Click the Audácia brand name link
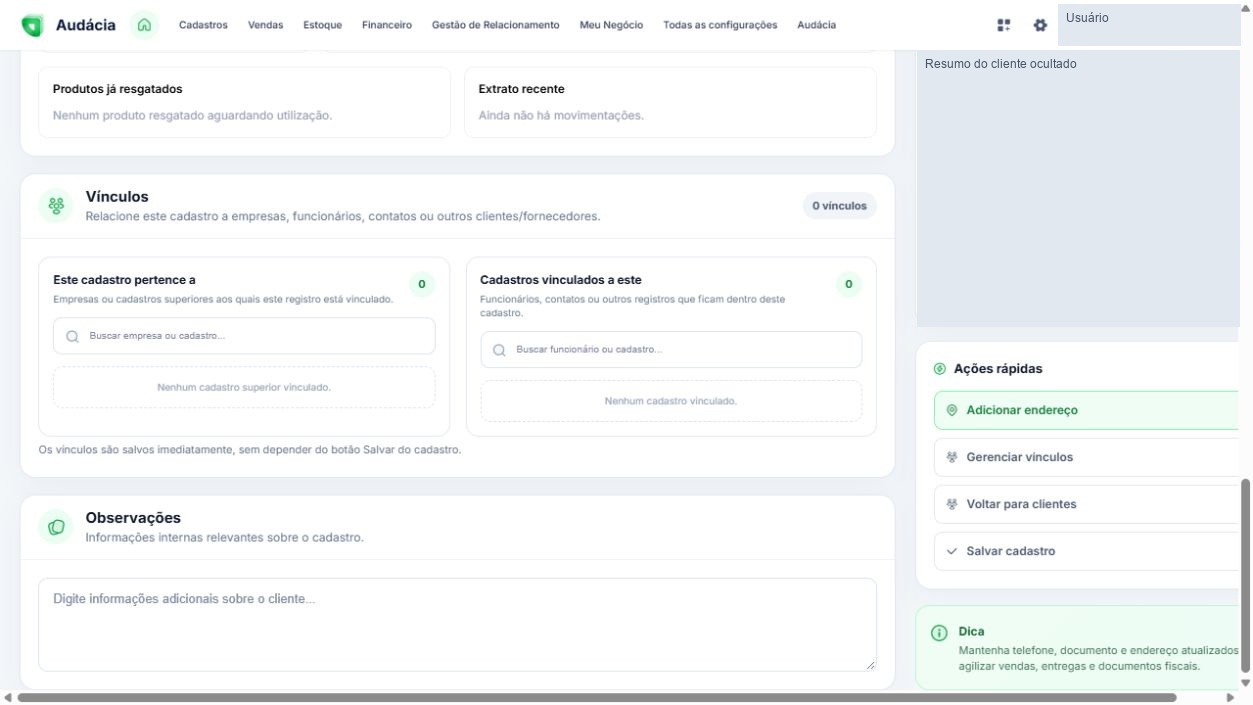 tap(85, 25)
